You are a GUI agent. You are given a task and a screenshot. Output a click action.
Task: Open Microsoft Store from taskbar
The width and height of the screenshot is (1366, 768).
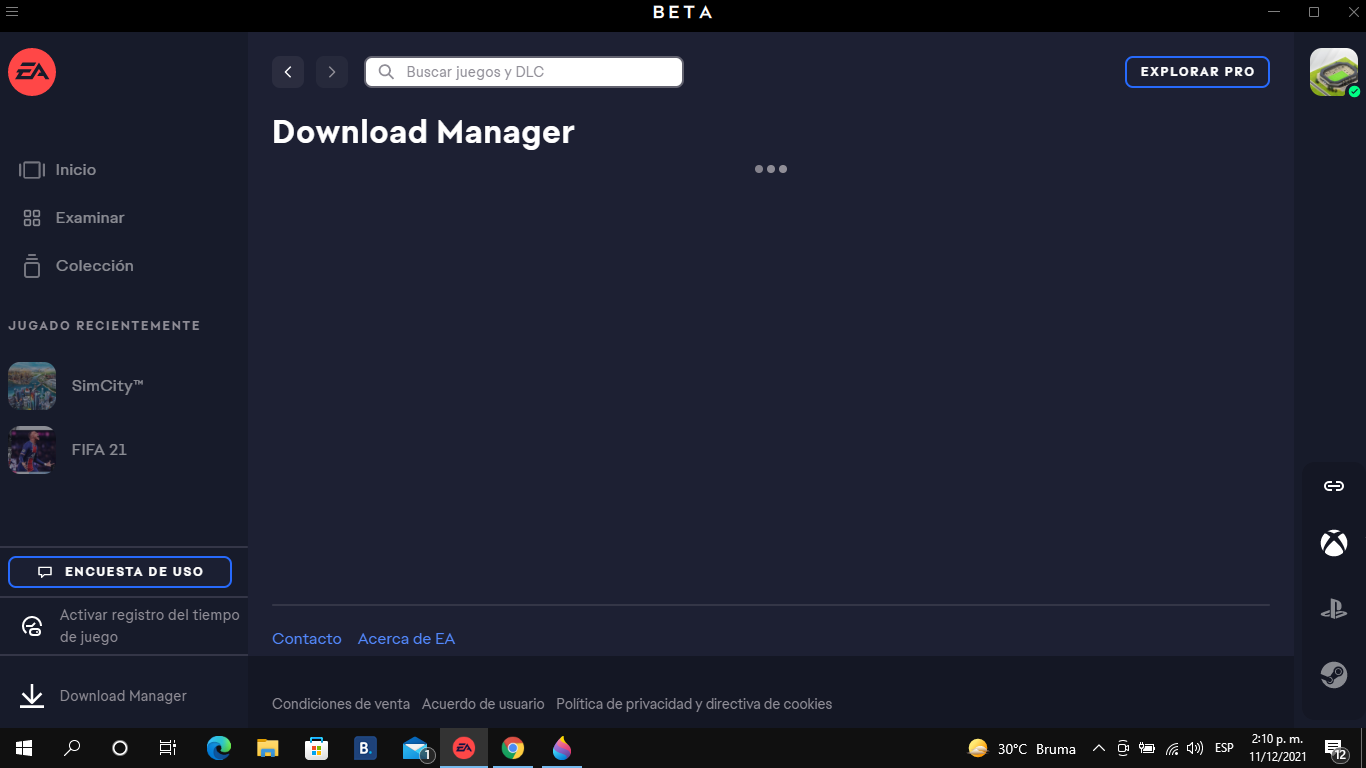[317, 748]
